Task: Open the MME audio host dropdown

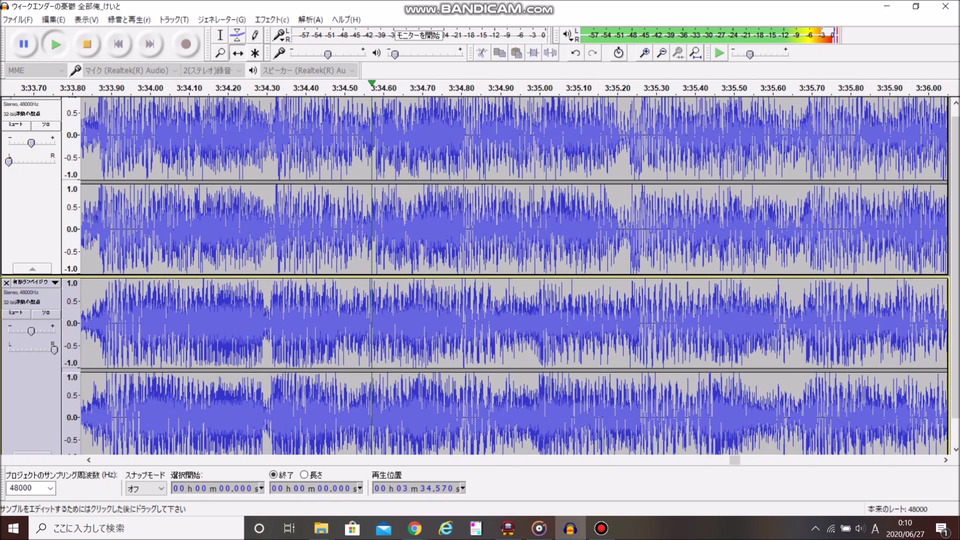Action: click(34, 71)
